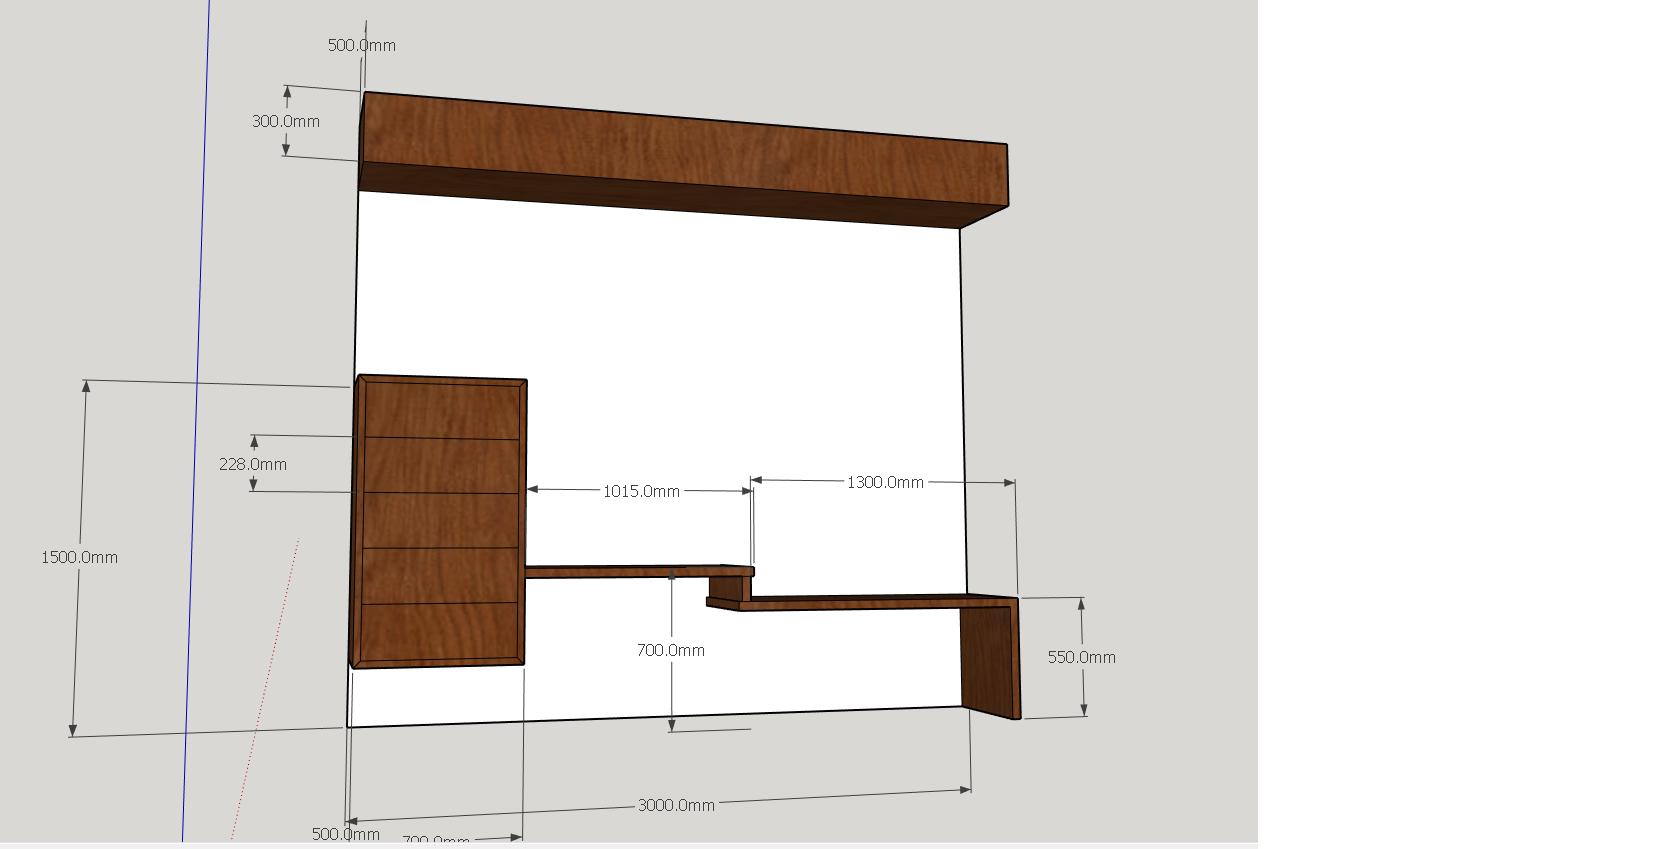Select the 1015.0mm dimension label
1672x849 pixels.
pyautogui.click(x=641, y=491)
